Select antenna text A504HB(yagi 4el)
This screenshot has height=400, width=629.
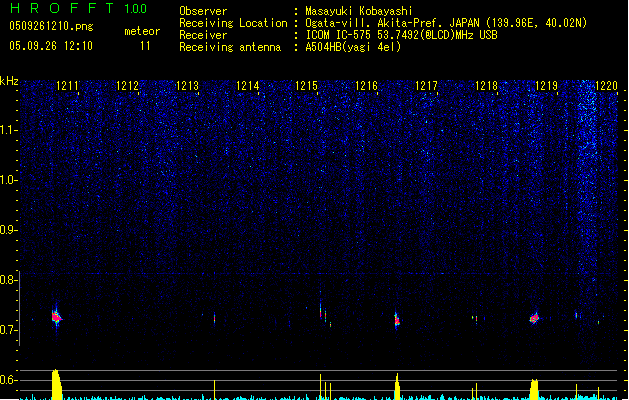353,47
